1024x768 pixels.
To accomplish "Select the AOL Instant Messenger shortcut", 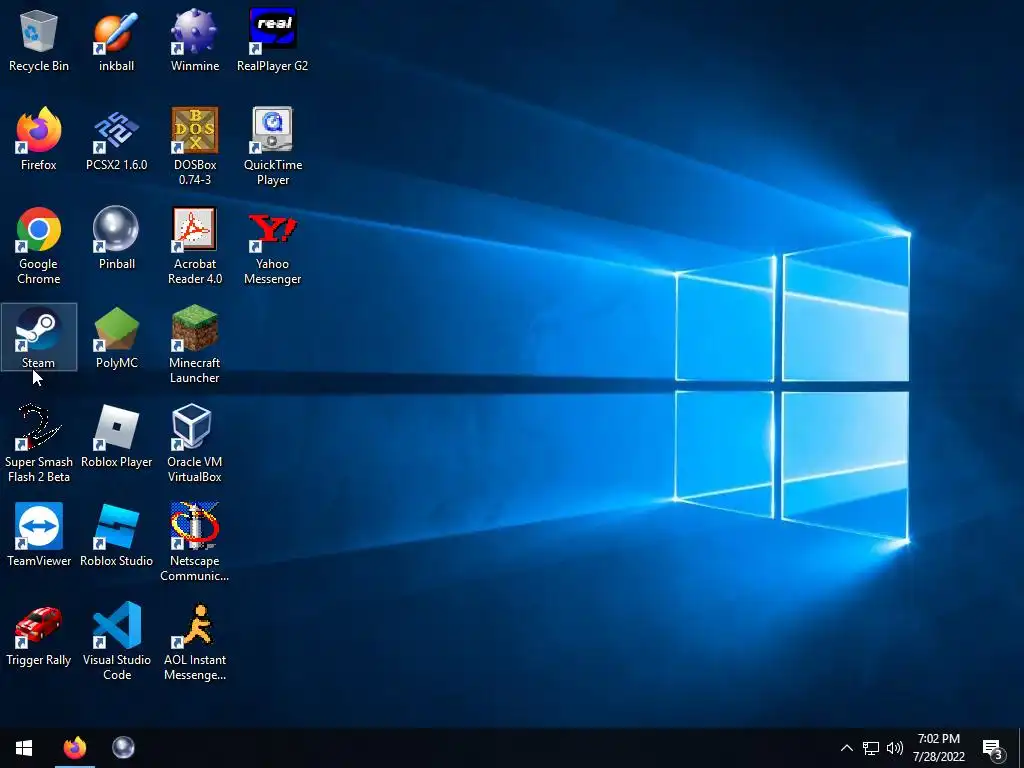I will pyautogui.click(x=195, y=643).
